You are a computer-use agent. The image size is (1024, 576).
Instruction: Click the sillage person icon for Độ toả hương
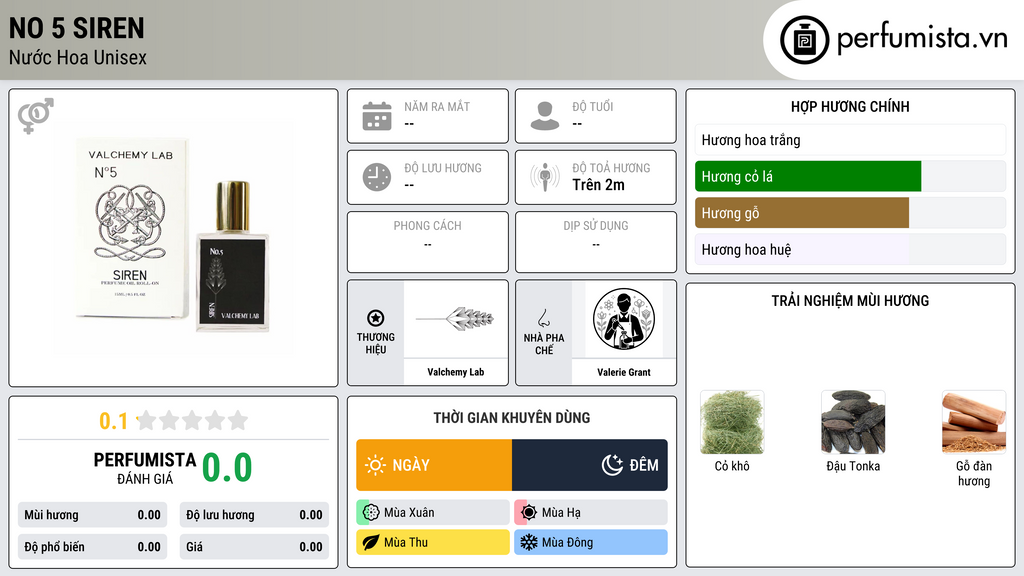[x=545, y=177]
